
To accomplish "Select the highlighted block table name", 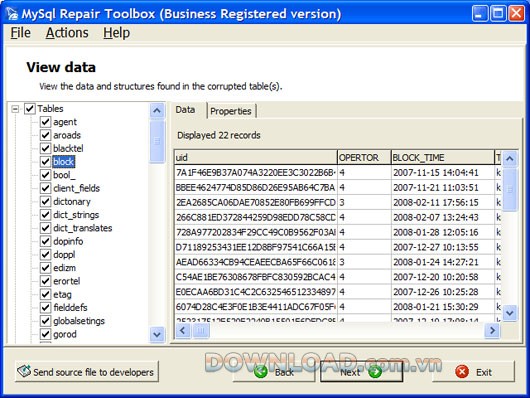I will point(64,162).
